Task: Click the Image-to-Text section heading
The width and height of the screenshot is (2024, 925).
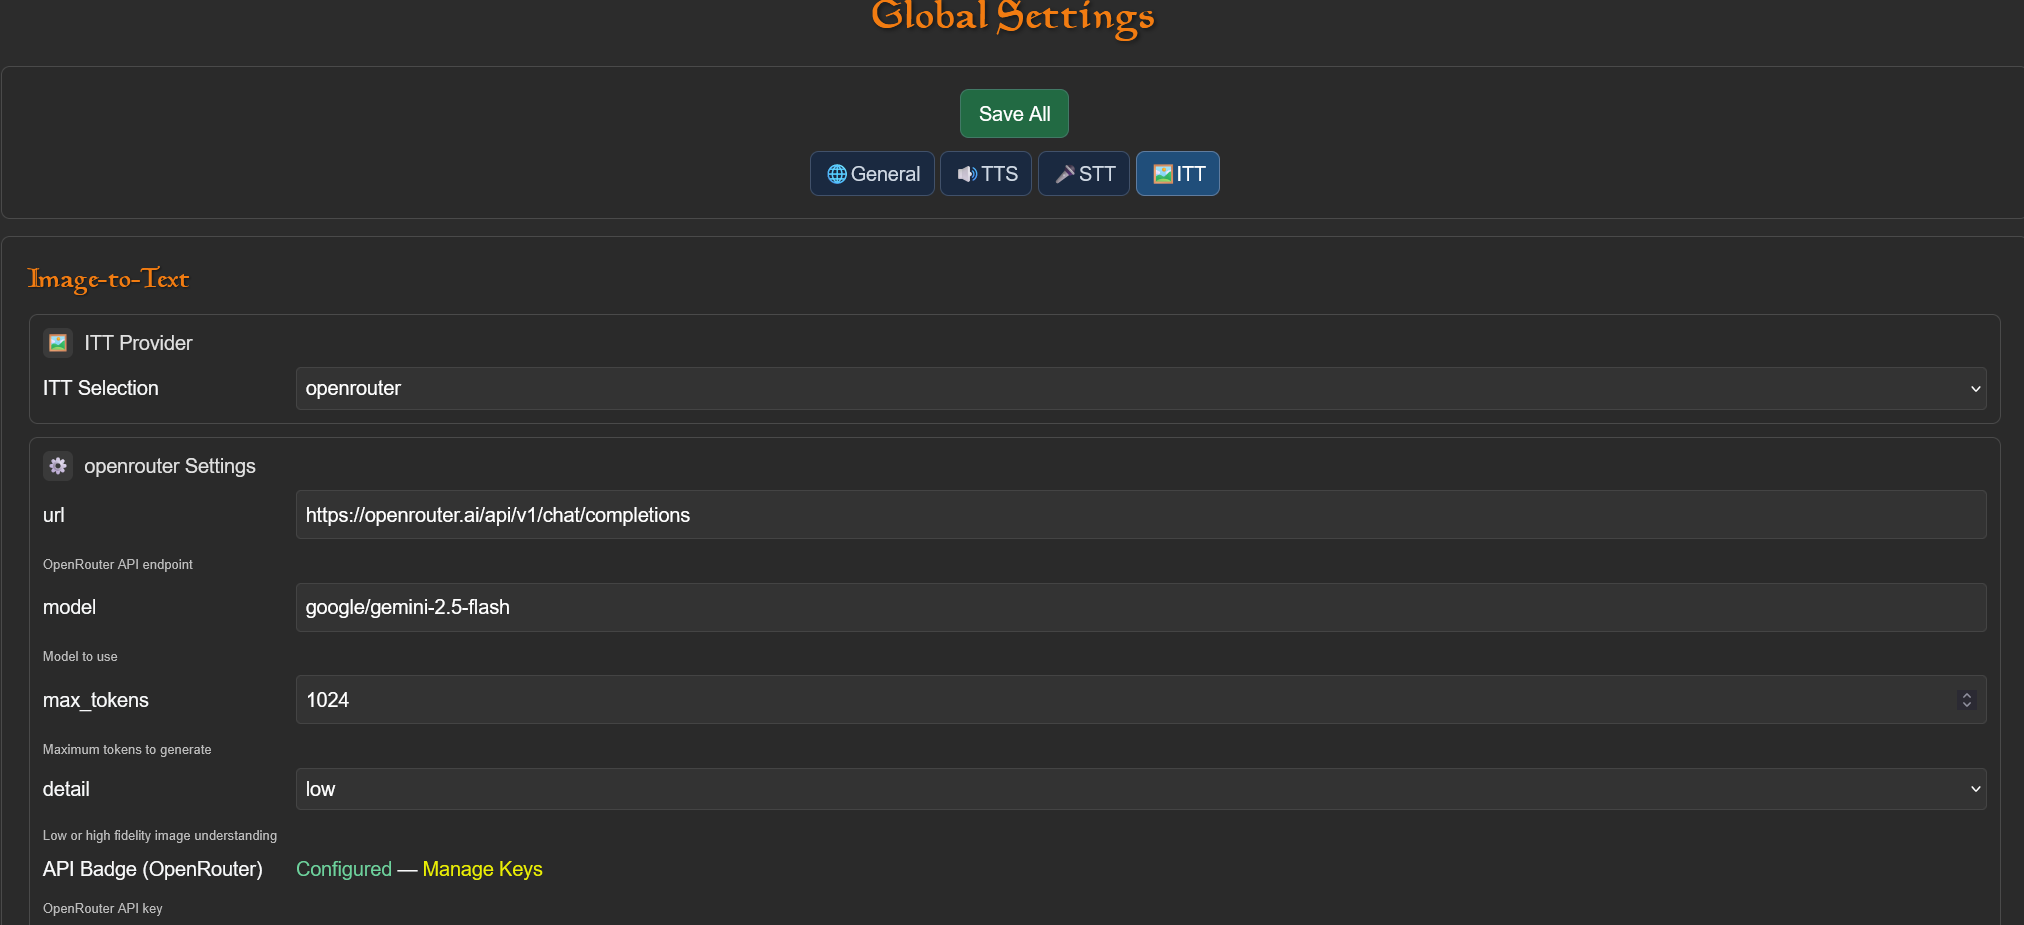Action: (108, 279)
